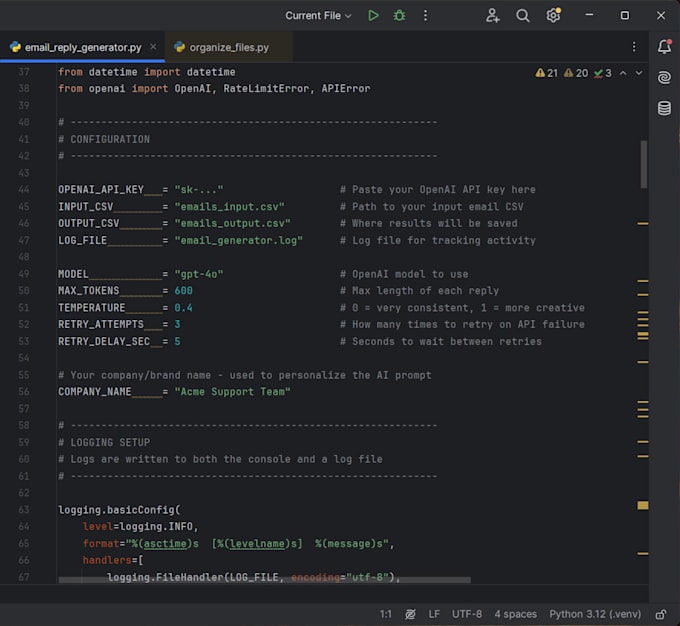This screenshot has height=626, width=680.
Task: Click the 1:1 line and column indicator
Action: point(386,614)
